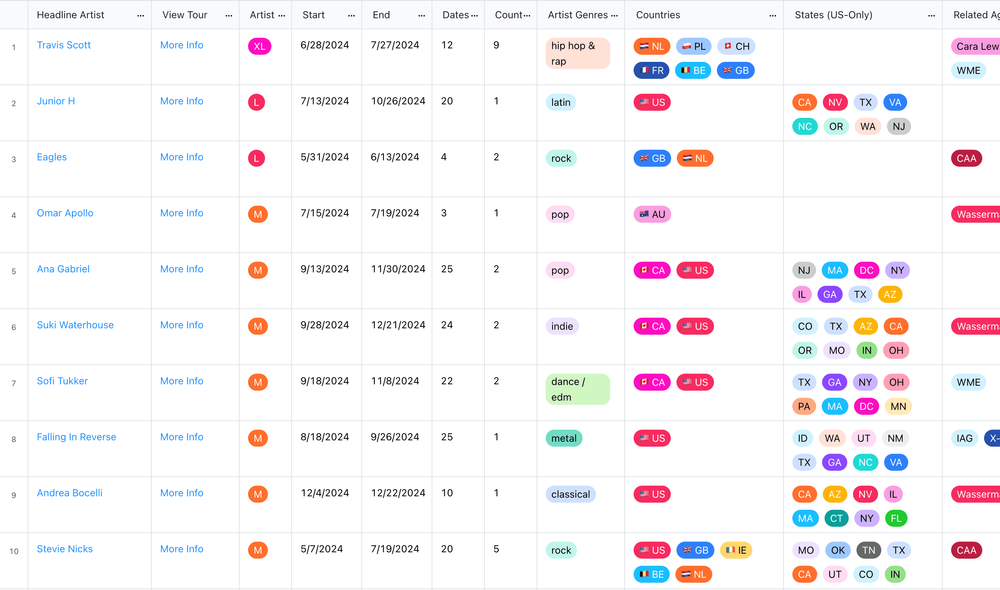Click PL country flag tag
Screen dimensions: 1000x590
point(694,46)
